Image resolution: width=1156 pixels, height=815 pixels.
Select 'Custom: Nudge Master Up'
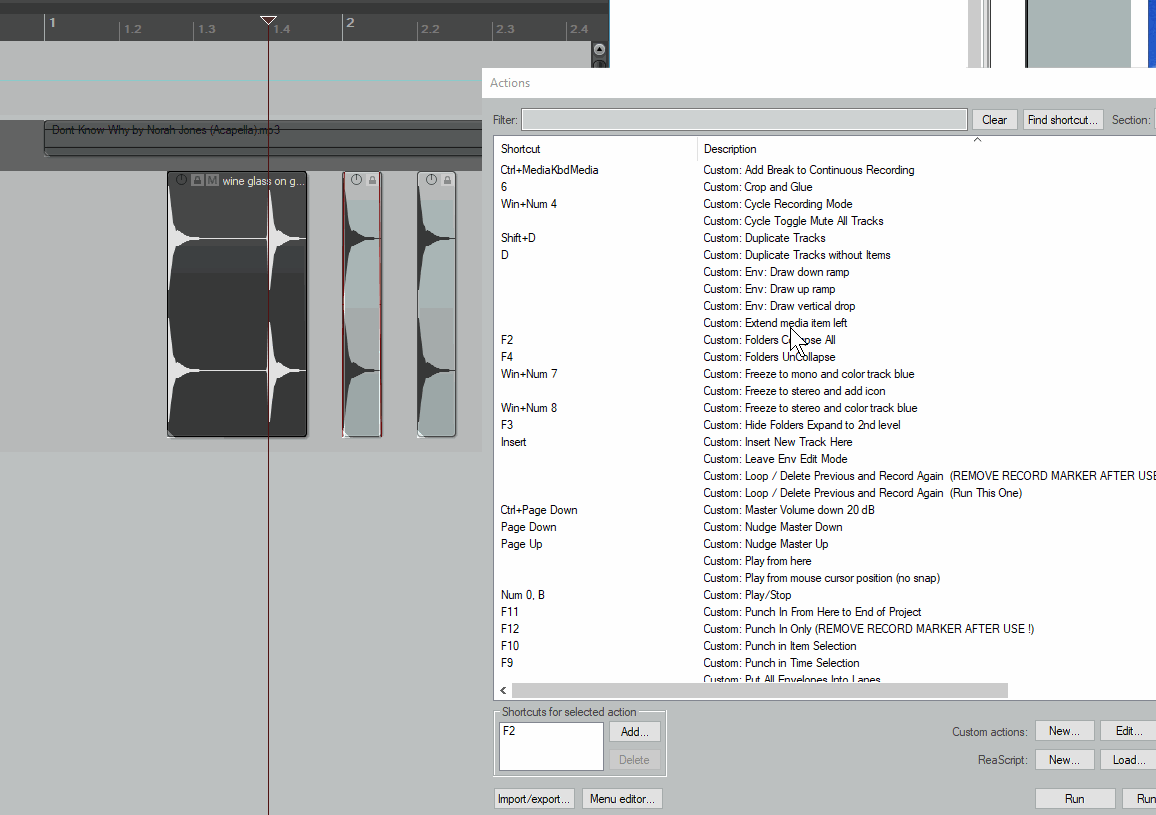click(765, 543)
